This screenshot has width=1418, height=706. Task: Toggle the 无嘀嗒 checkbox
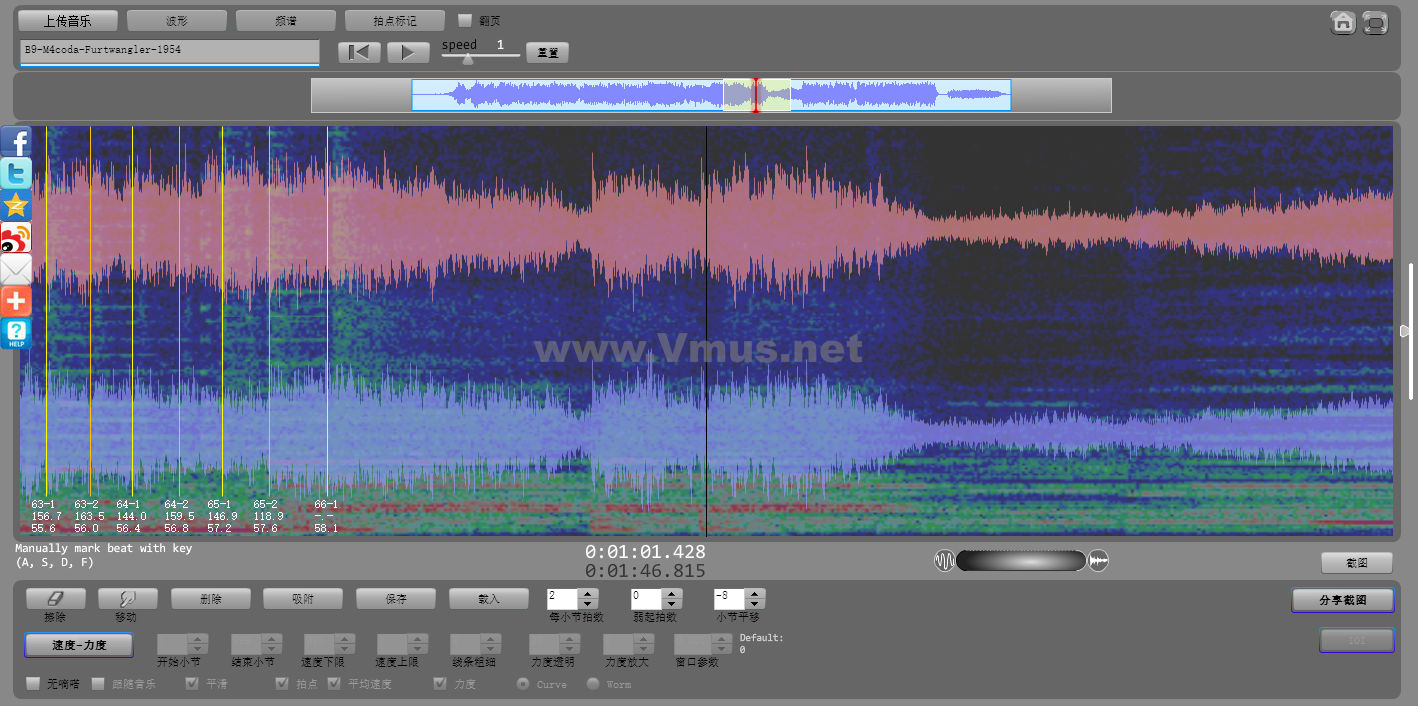click(x=33, y=684)
